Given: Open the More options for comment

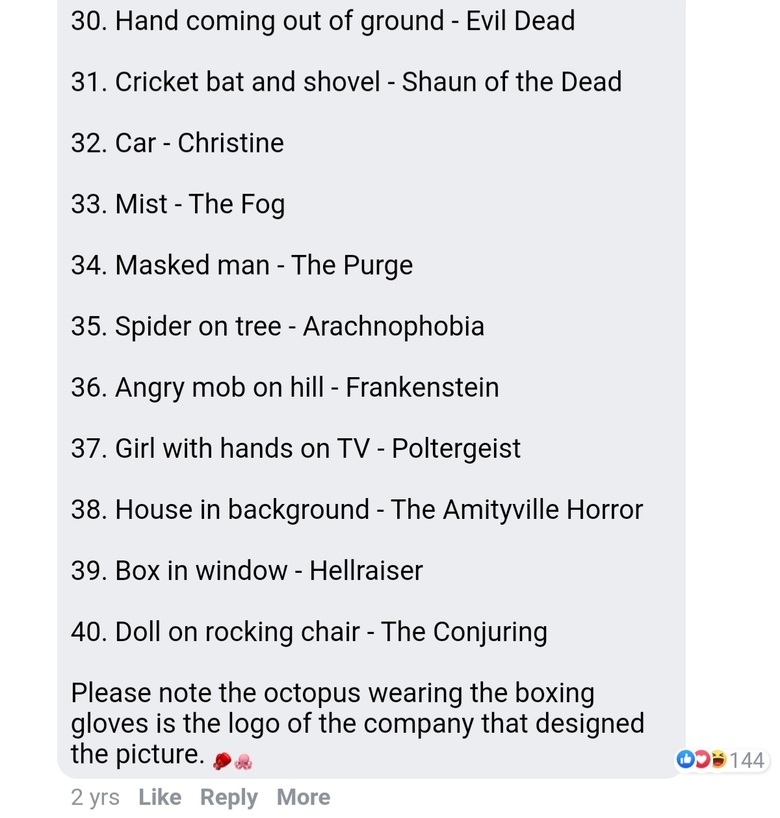Looking at the screenshot, I should (303, 797).
